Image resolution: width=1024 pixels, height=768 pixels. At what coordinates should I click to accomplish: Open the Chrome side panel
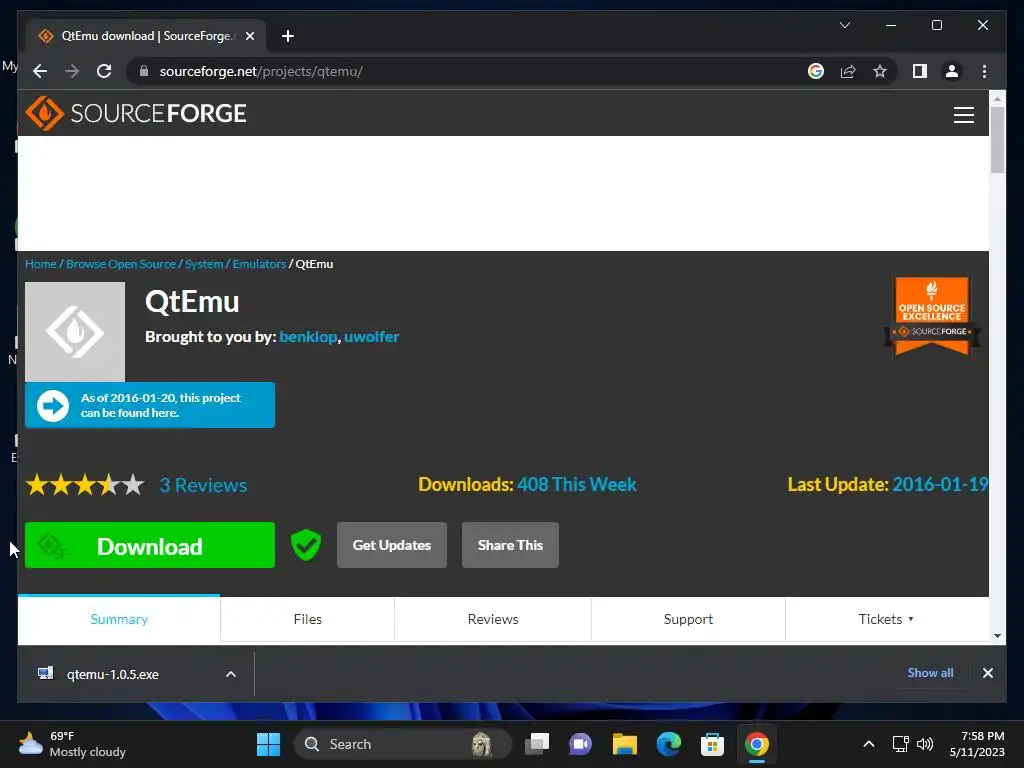[x=920, y=71]
